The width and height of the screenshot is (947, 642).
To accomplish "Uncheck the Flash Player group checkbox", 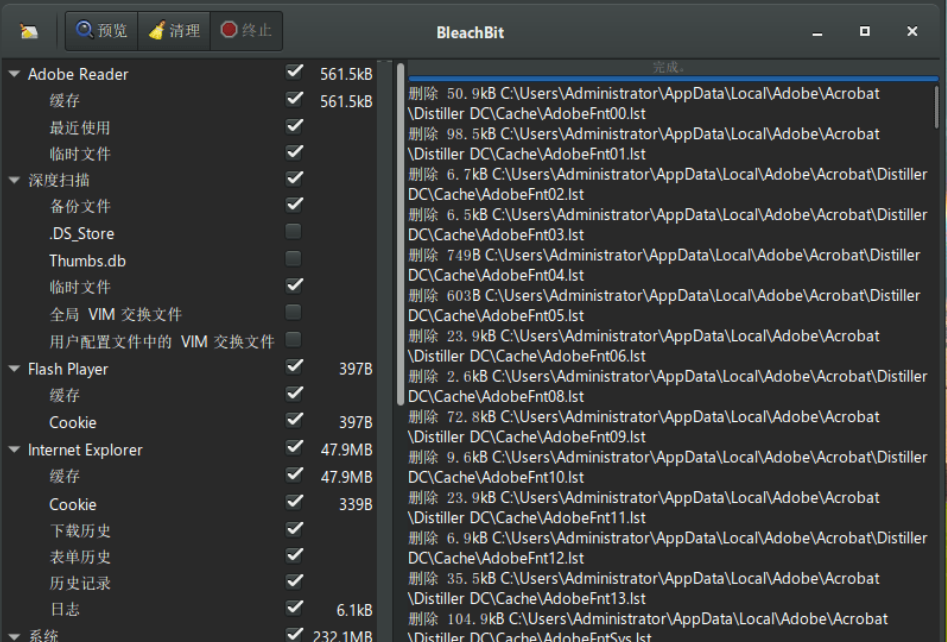I will click(294, 367).
